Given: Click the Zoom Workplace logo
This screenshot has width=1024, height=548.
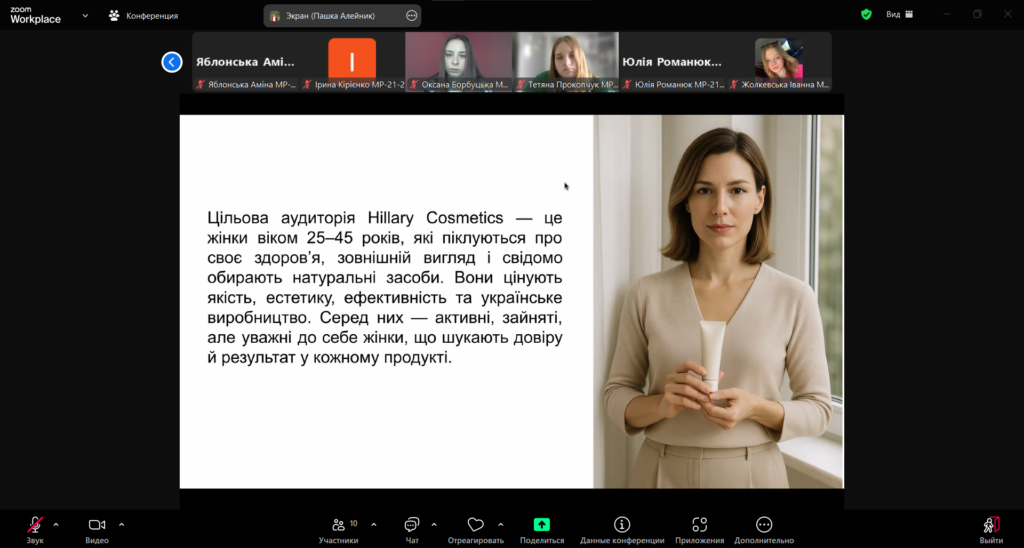Looking at the screenshot, I should [35, 15].
